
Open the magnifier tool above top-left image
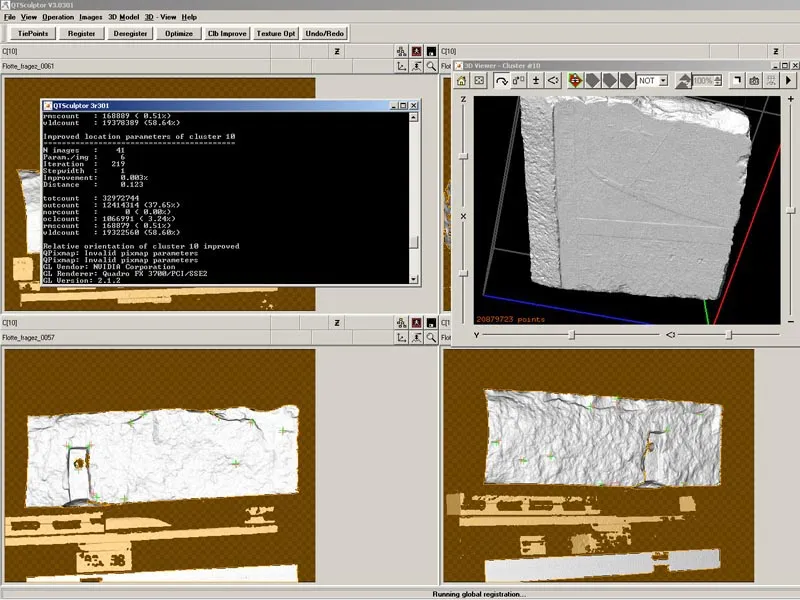pos(431,66)
